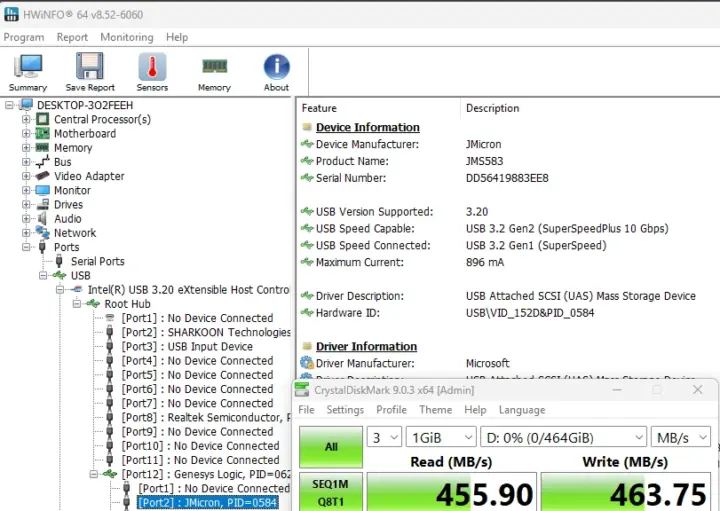Collapse the Ports tree node
Viewport: 720px width, 511px height.
(26, 247)
